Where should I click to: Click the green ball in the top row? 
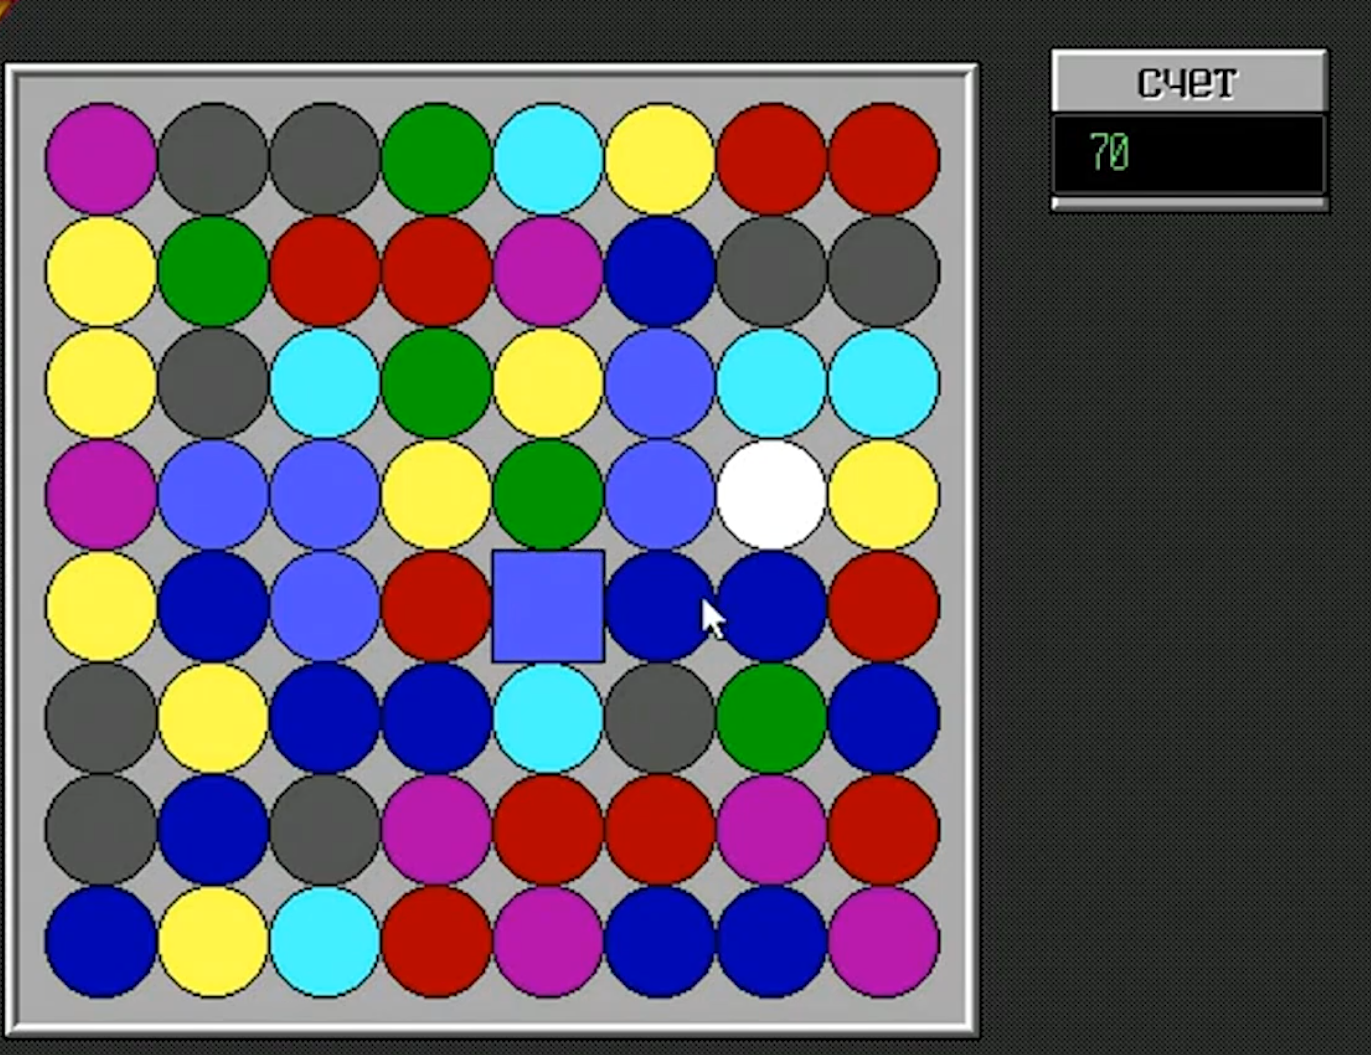(436, 159)
